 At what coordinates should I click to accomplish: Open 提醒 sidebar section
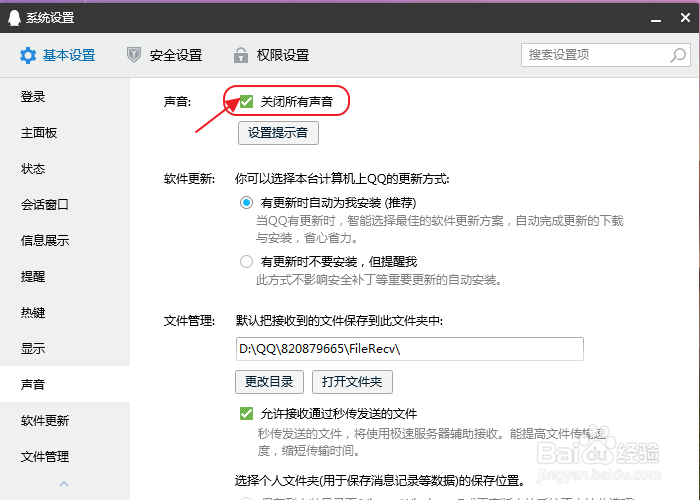point(65,276)
